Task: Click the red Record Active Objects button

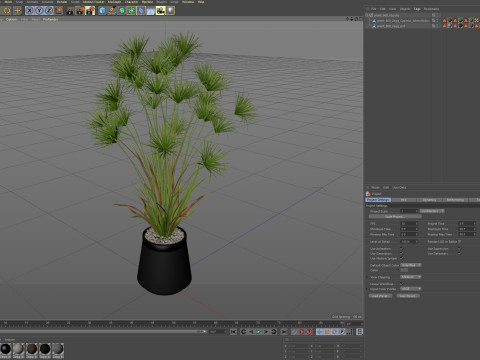Action: click(302, 332)
